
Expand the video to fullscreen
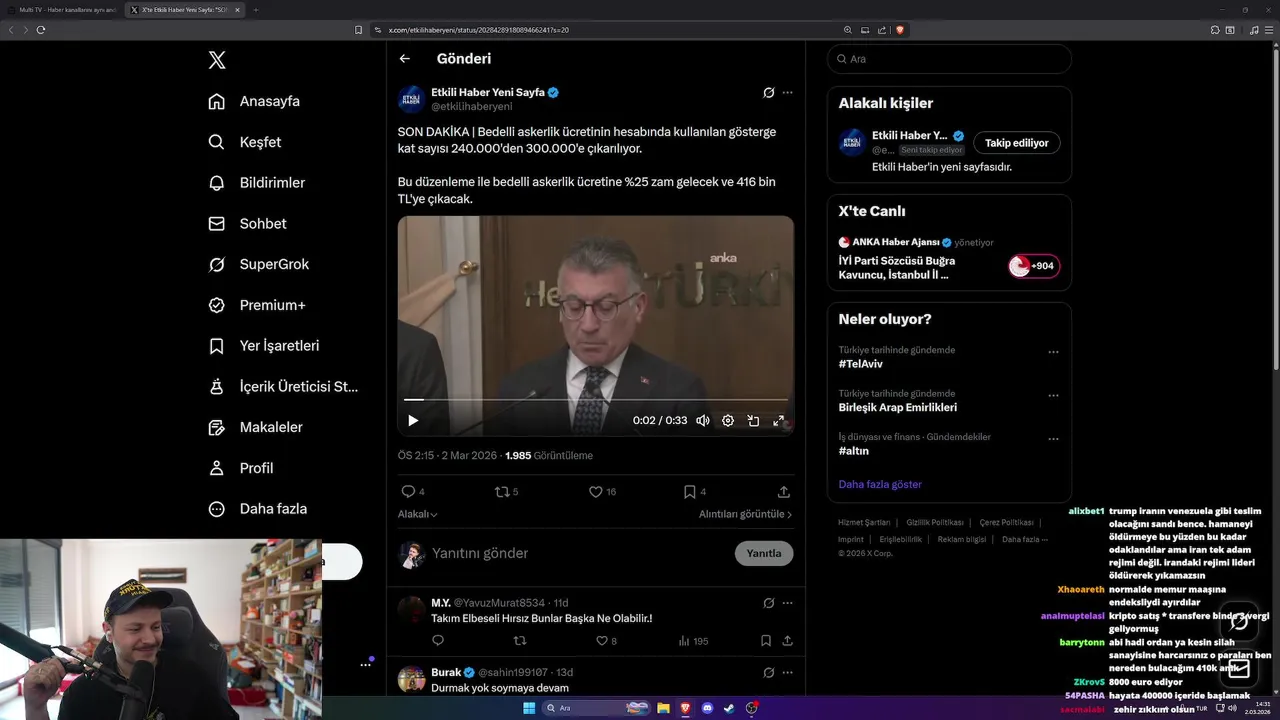pos(779,421)
